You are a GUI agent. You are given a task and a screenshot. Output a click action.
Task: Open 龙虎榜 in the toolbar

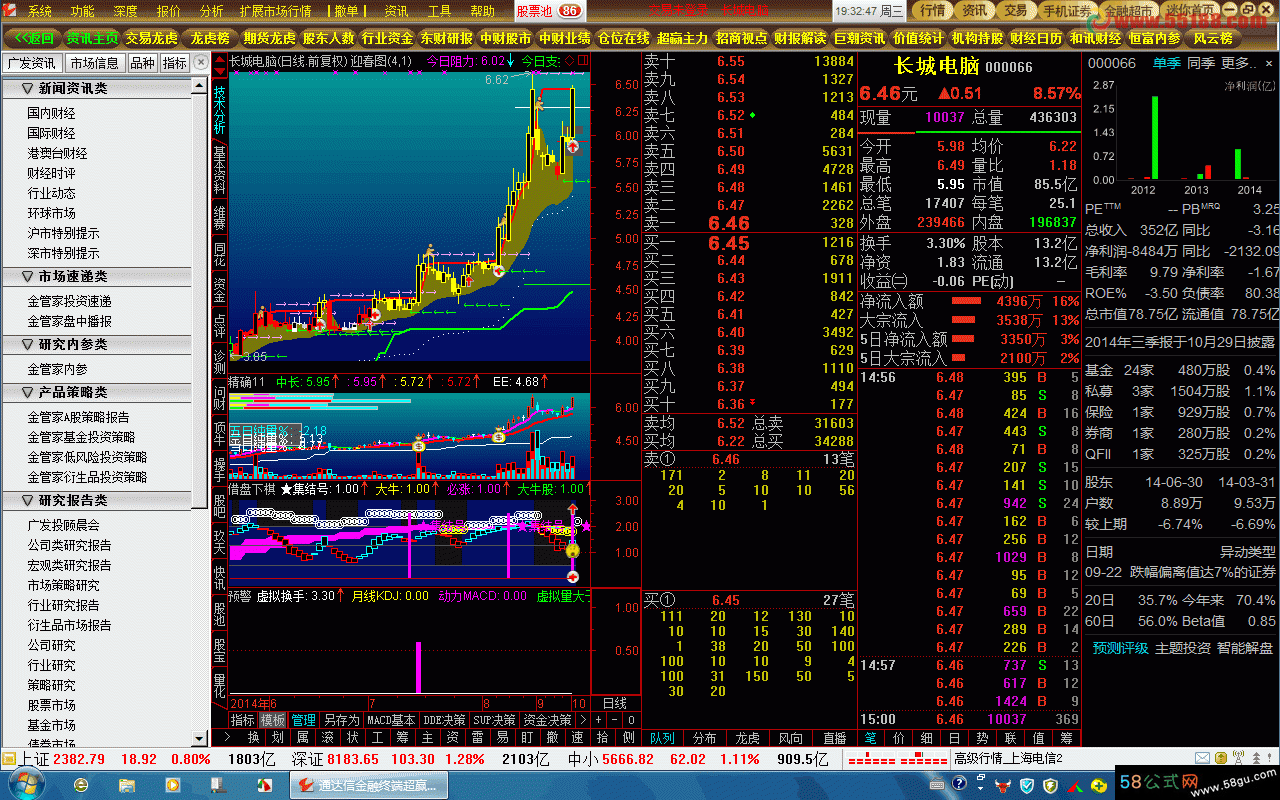click(x=210, y=38)
